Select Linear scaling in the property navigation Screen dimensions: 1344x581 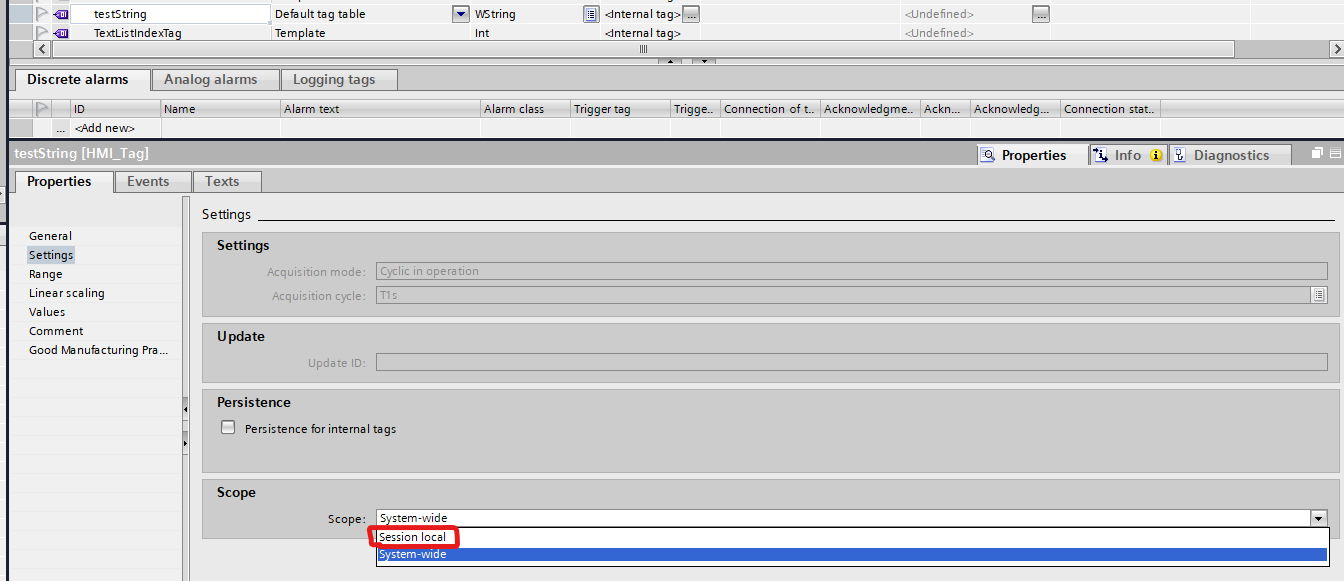[x=67, y=293]
